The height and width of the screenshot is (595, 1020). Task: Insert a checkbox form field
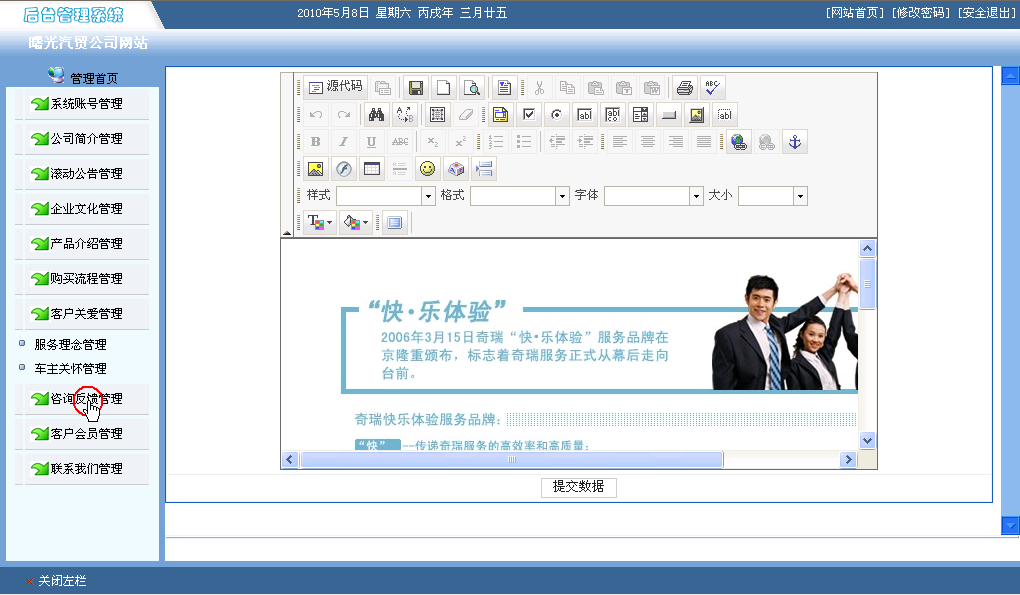pos(528,115)
